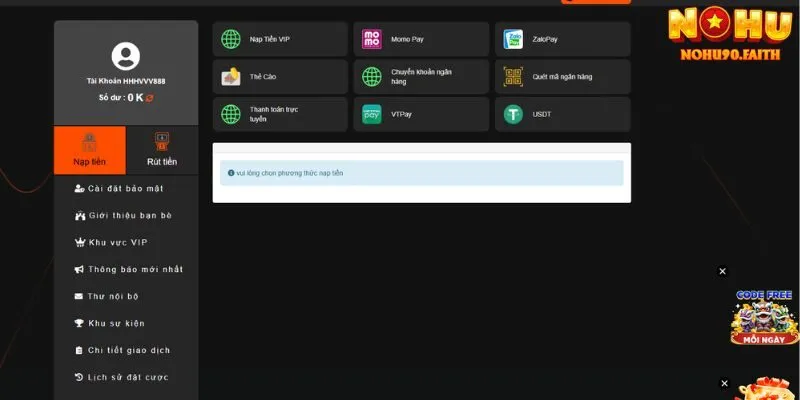Close the CODE FREE promo banner
The height and width of the screenshot is (400, 800).
[723, 272]
